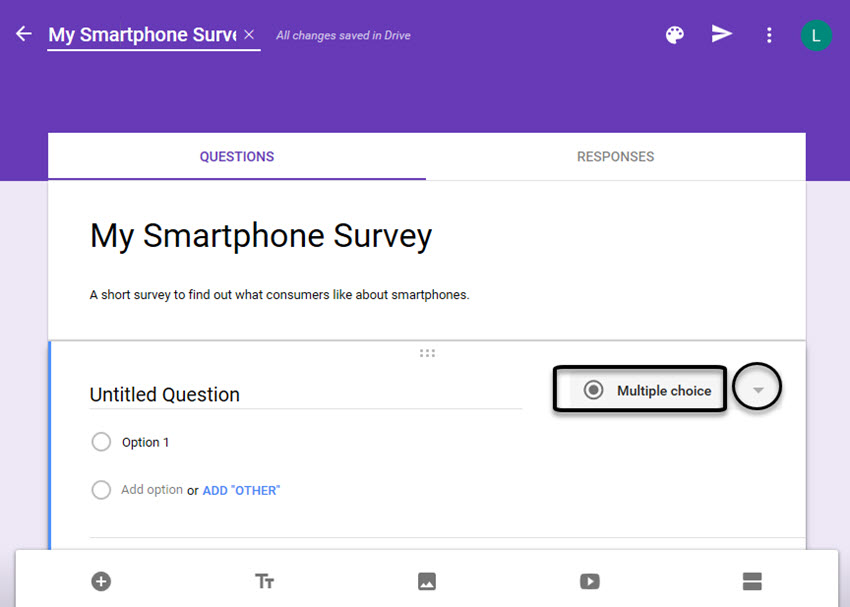
Task: Select the Option 1 radio button
Action: click(x=101, y=441)
